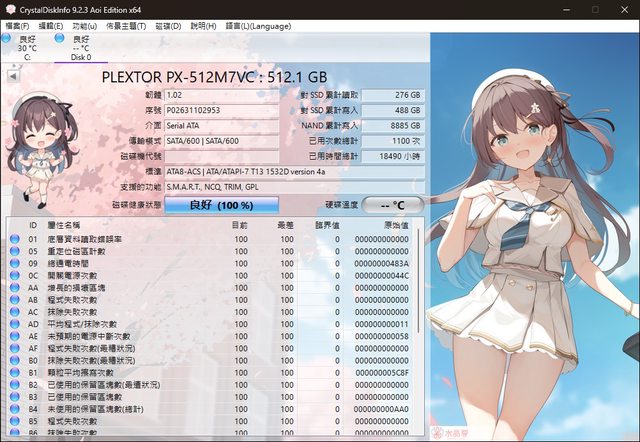640x442 pixels.
Task: Click the status orb in row AB
Action: click(15, 300)
